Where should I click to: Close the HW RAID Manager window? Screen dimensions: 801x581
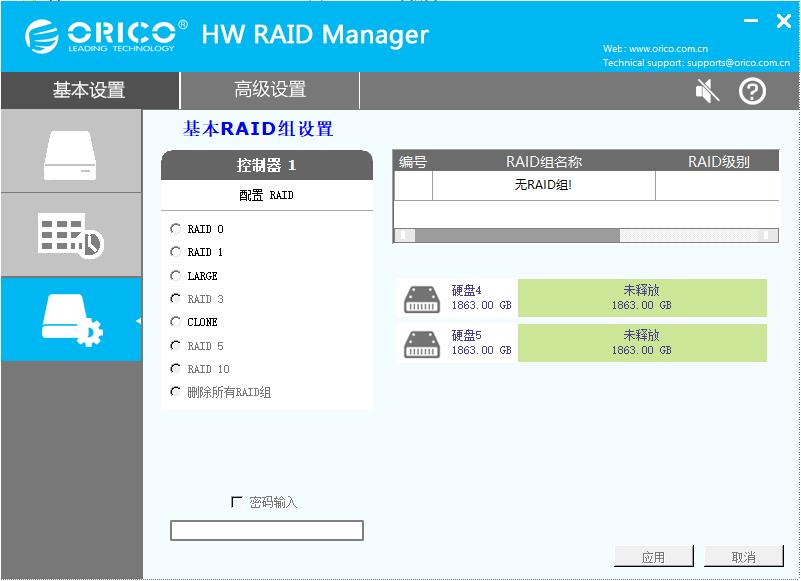pos(784,21)
